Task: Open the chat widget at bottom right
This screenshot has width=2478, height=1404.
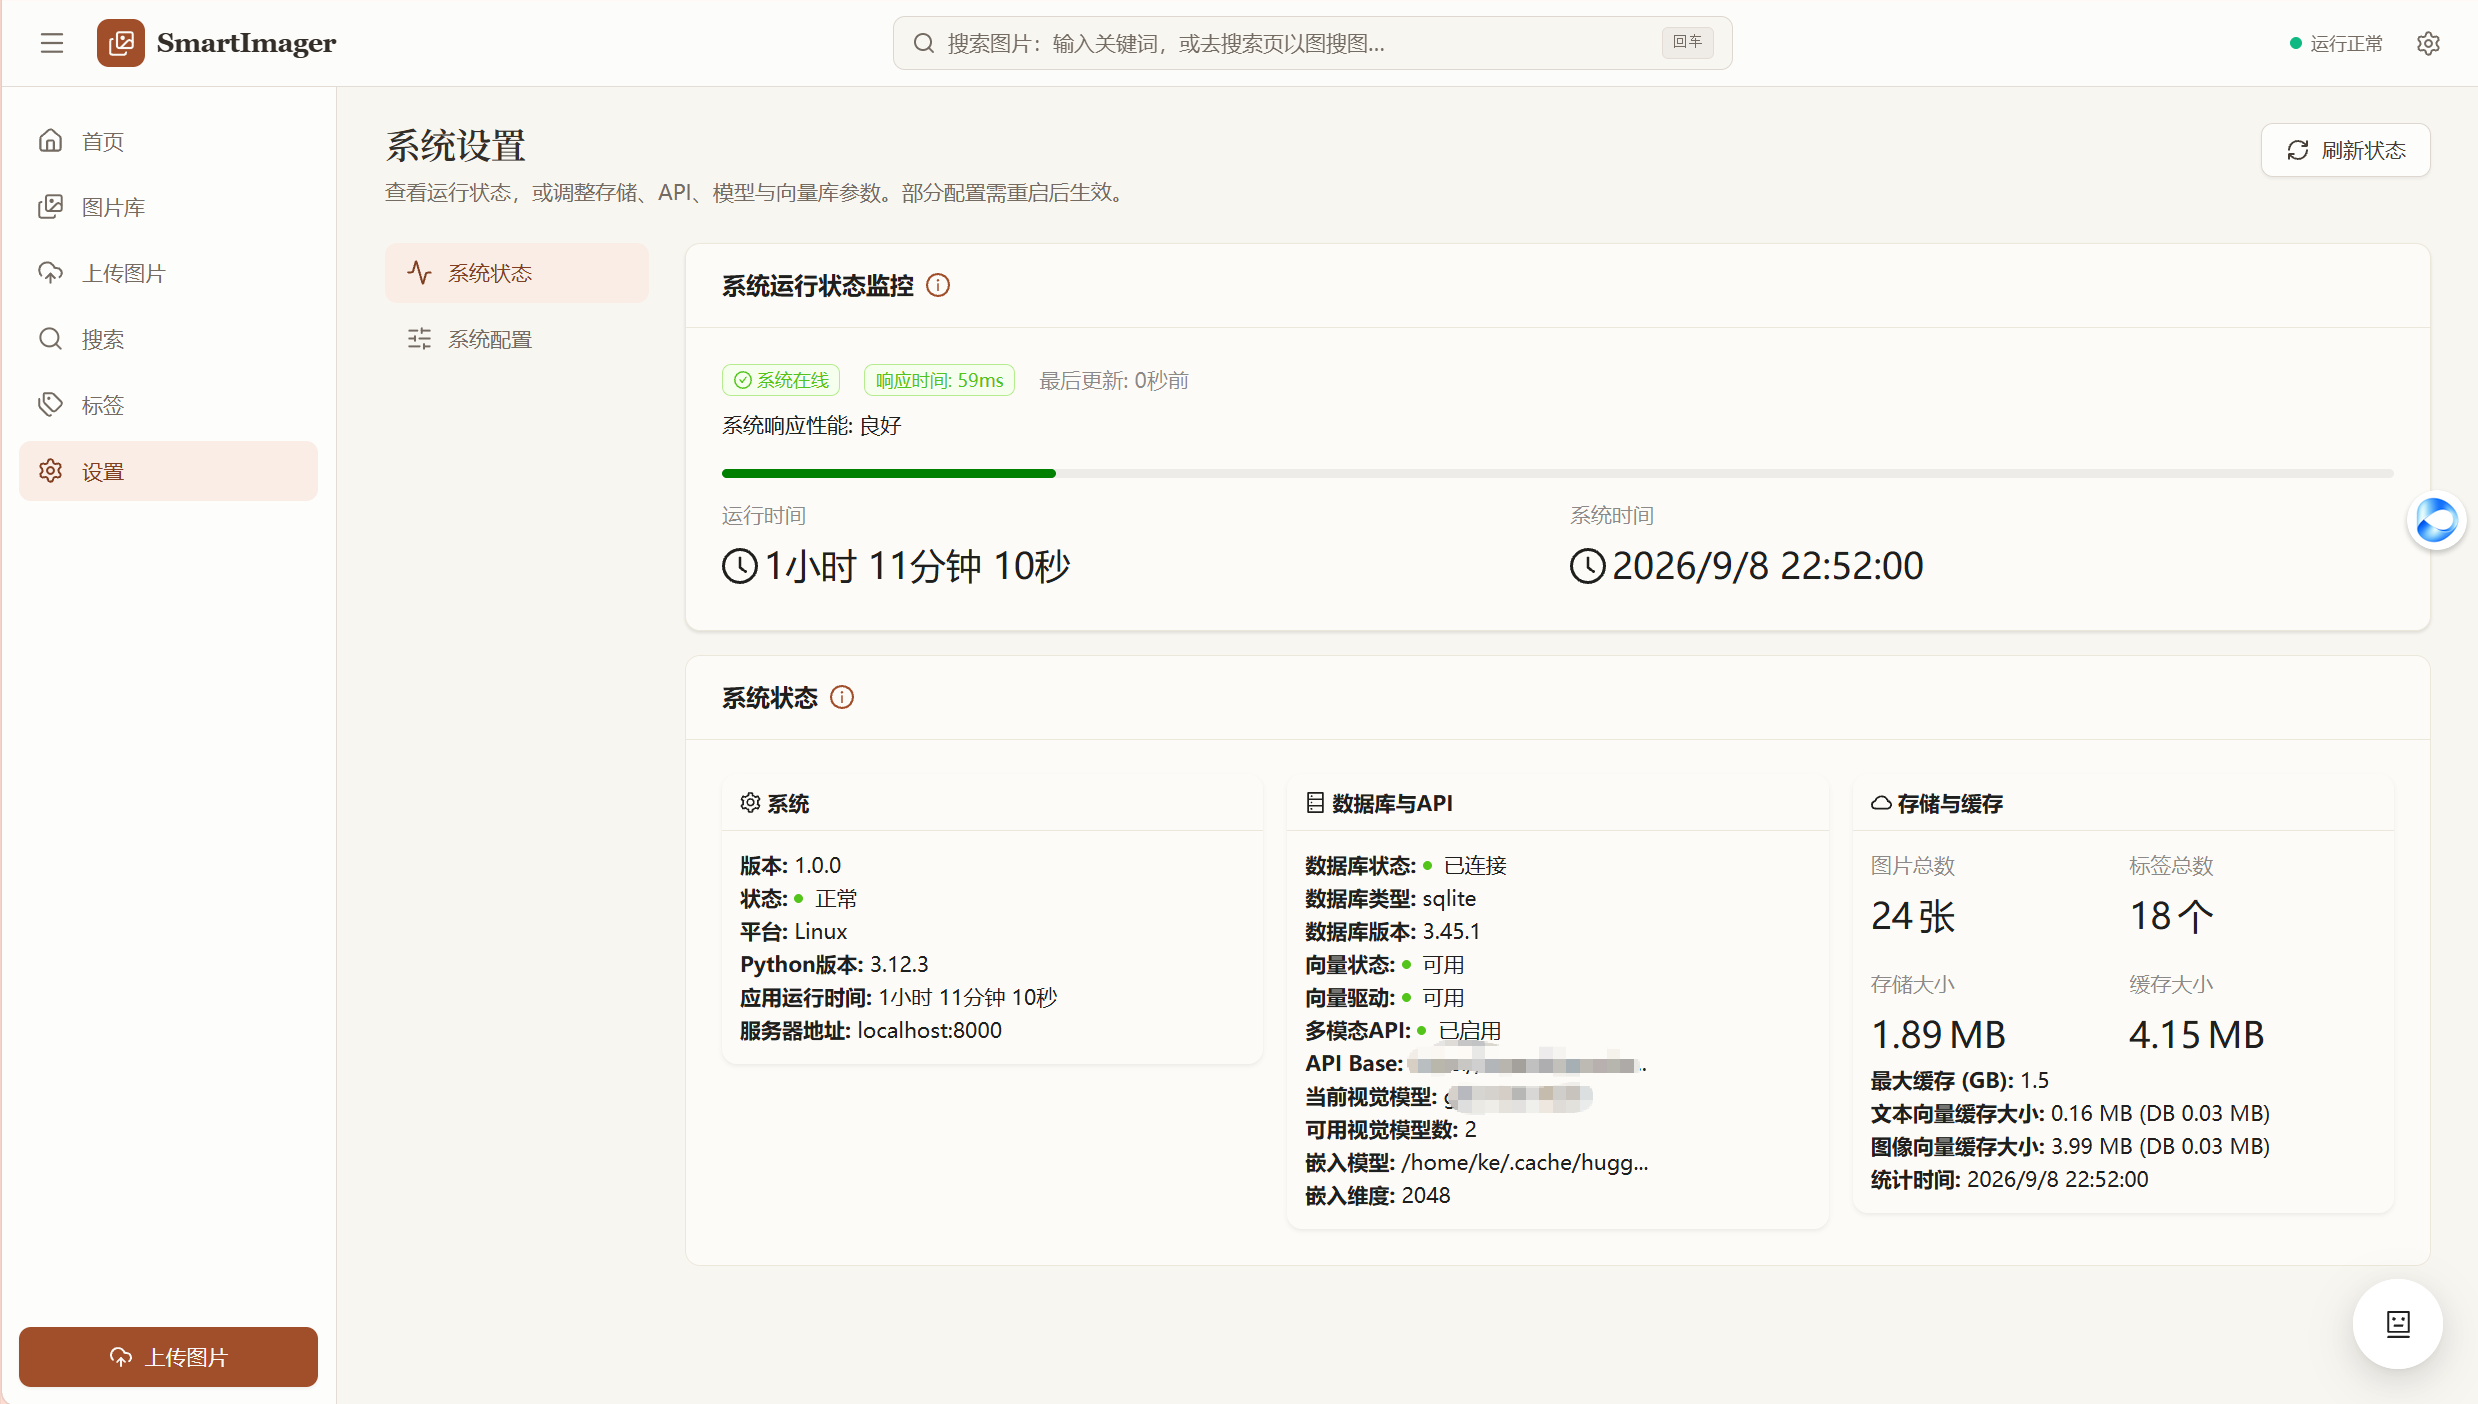Action: 2398,1324
